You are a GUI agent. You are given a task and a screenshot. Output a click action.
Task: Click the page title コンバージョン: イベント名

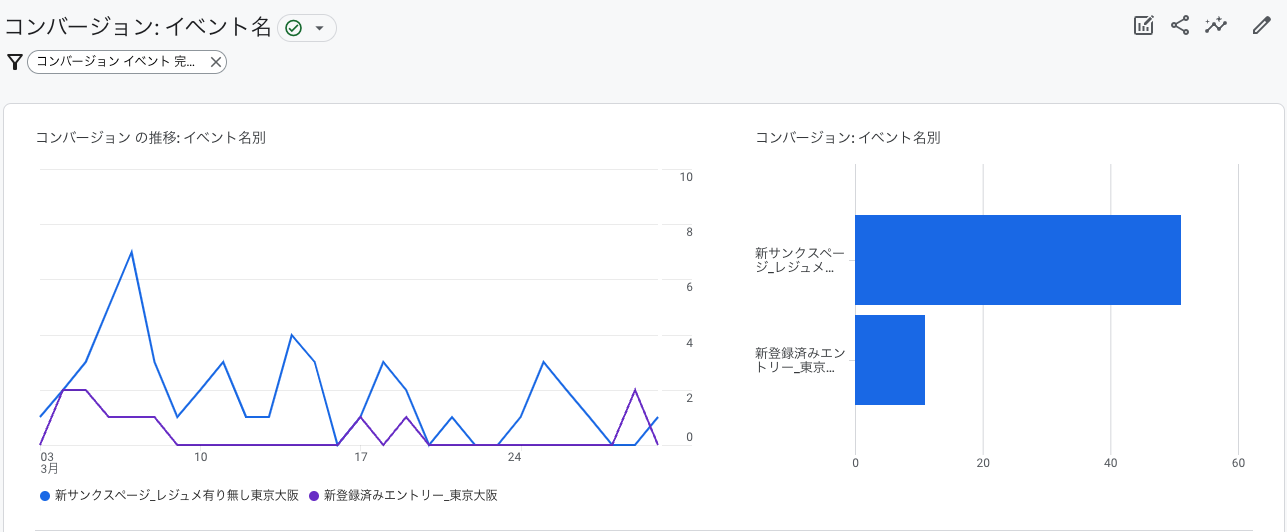pyautogui.click(x=138, y=27)
